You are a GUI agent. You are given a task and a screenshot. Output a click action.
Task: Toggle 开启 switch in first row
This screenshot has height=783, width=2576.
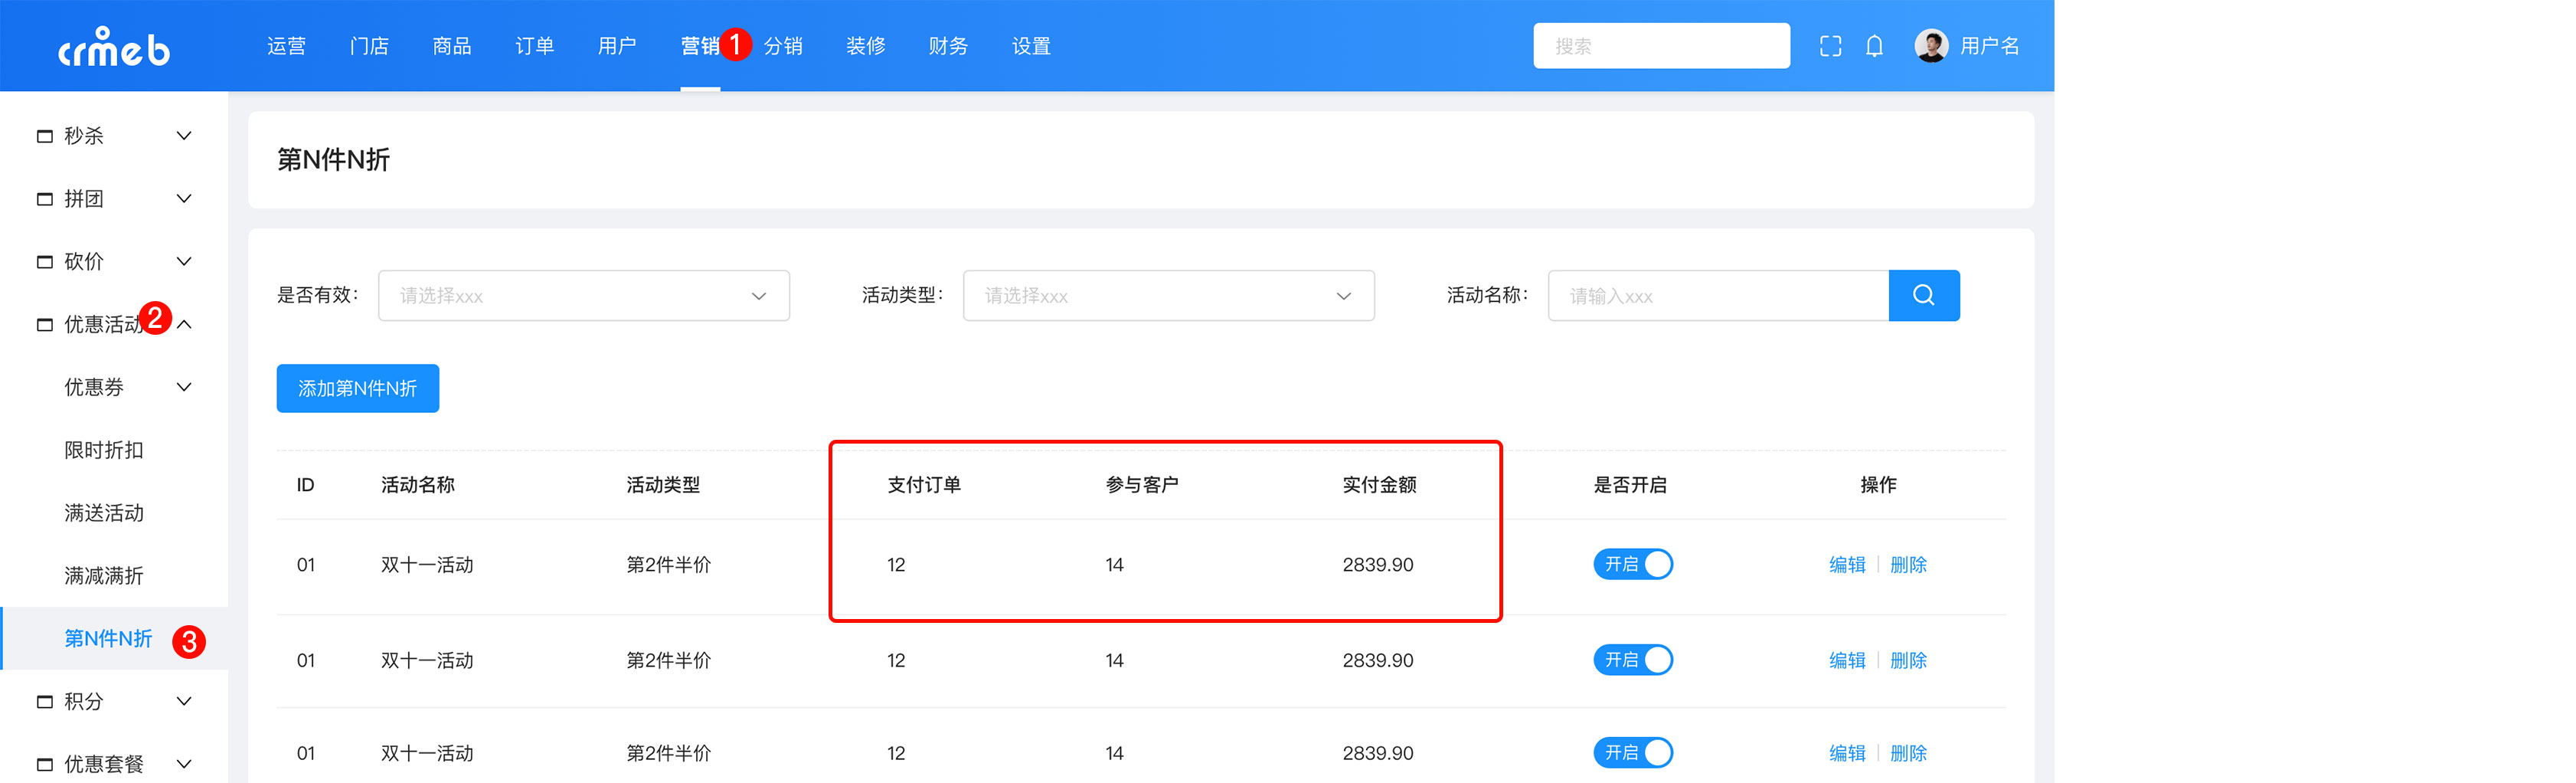(1632, 564)
